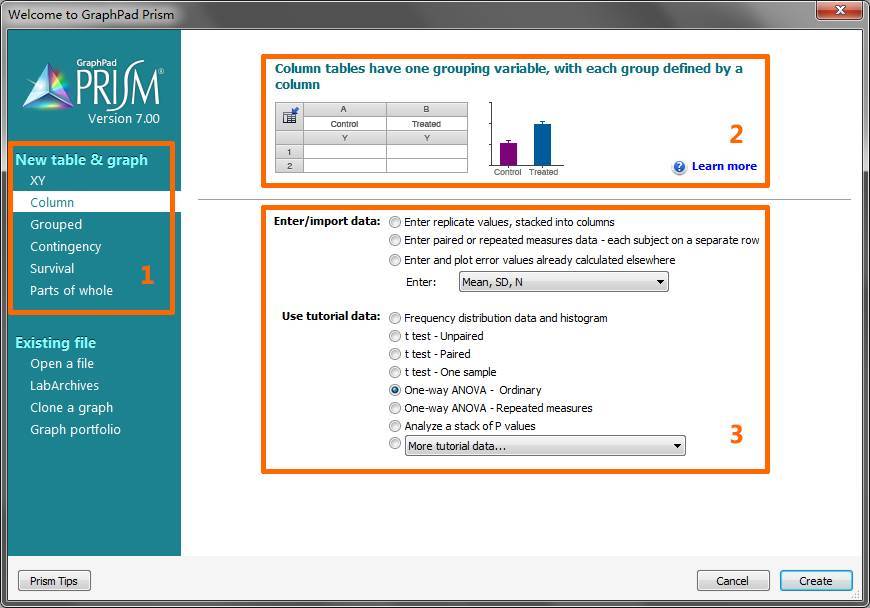Click the Control column header in preview table
Viewport: 870px width, 608px height.
click(x=345, y=124)
